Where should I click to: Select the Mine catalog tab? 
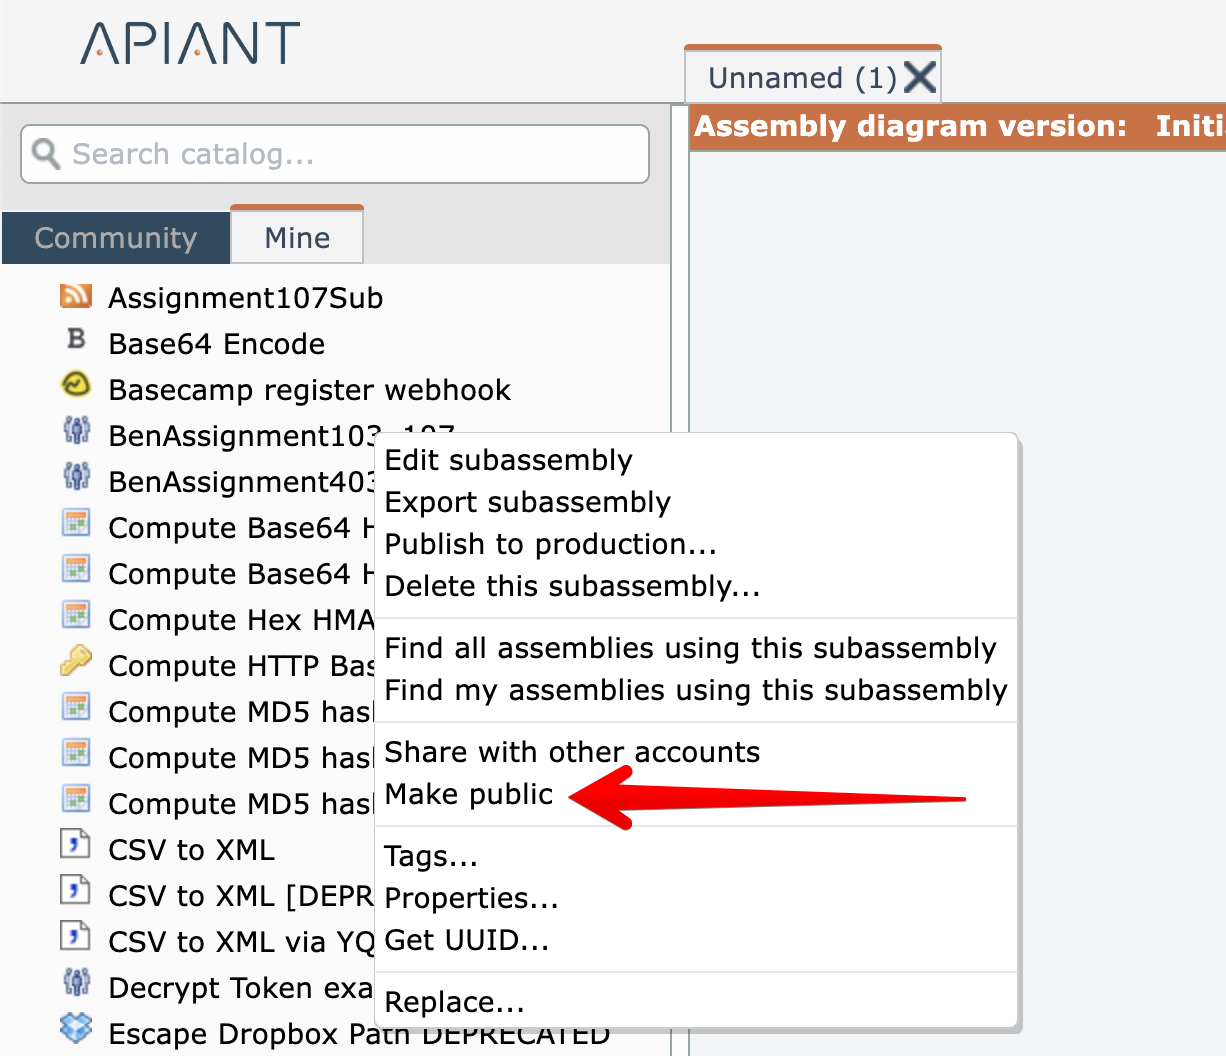pyautogui.click(x=297, y=238)
